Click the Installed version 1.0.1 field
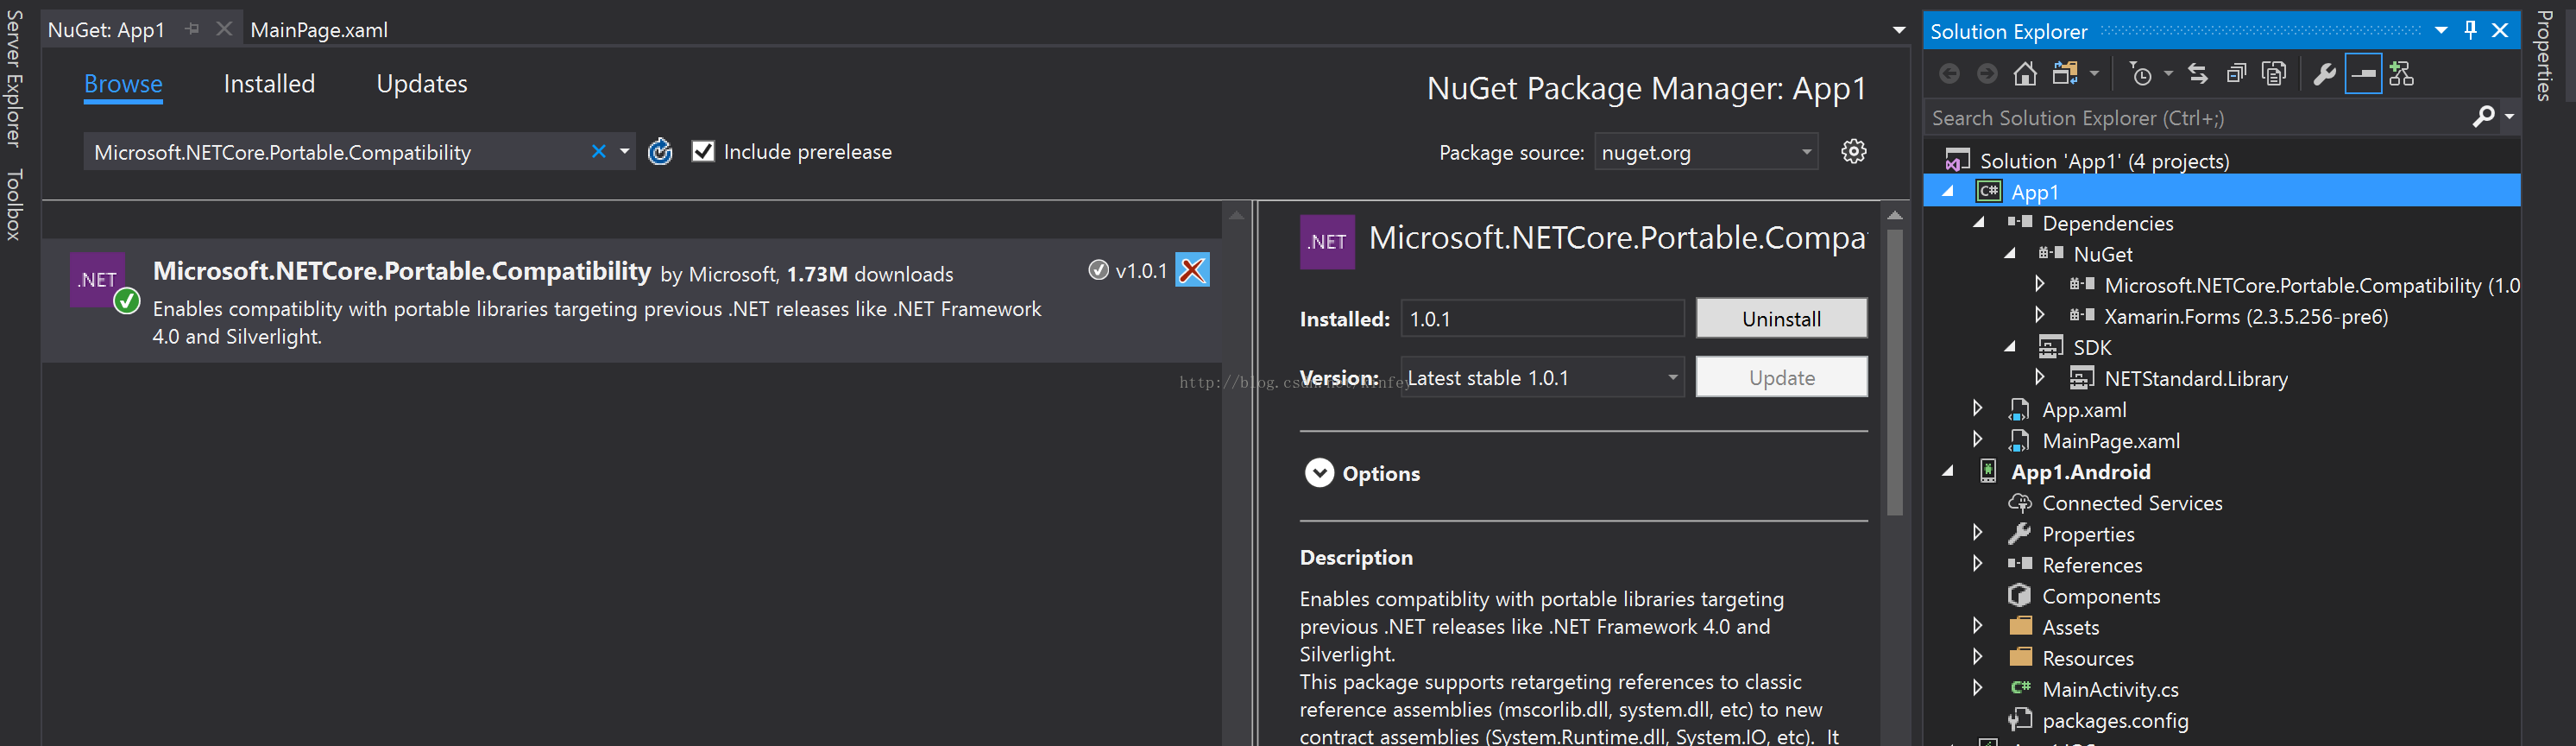Screen dimensions: 2576x746 [1542, 318]
